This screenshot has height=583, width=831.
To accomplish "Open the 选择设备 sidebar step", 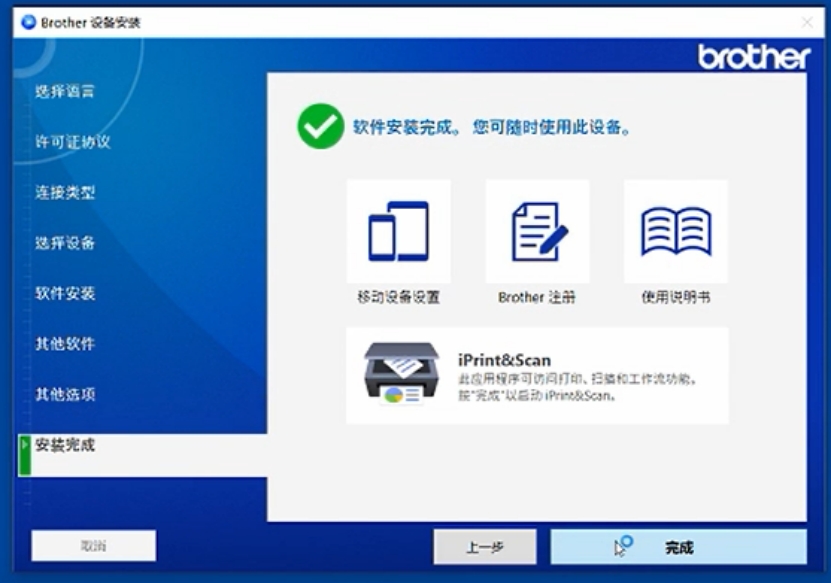I will [65, 243].
